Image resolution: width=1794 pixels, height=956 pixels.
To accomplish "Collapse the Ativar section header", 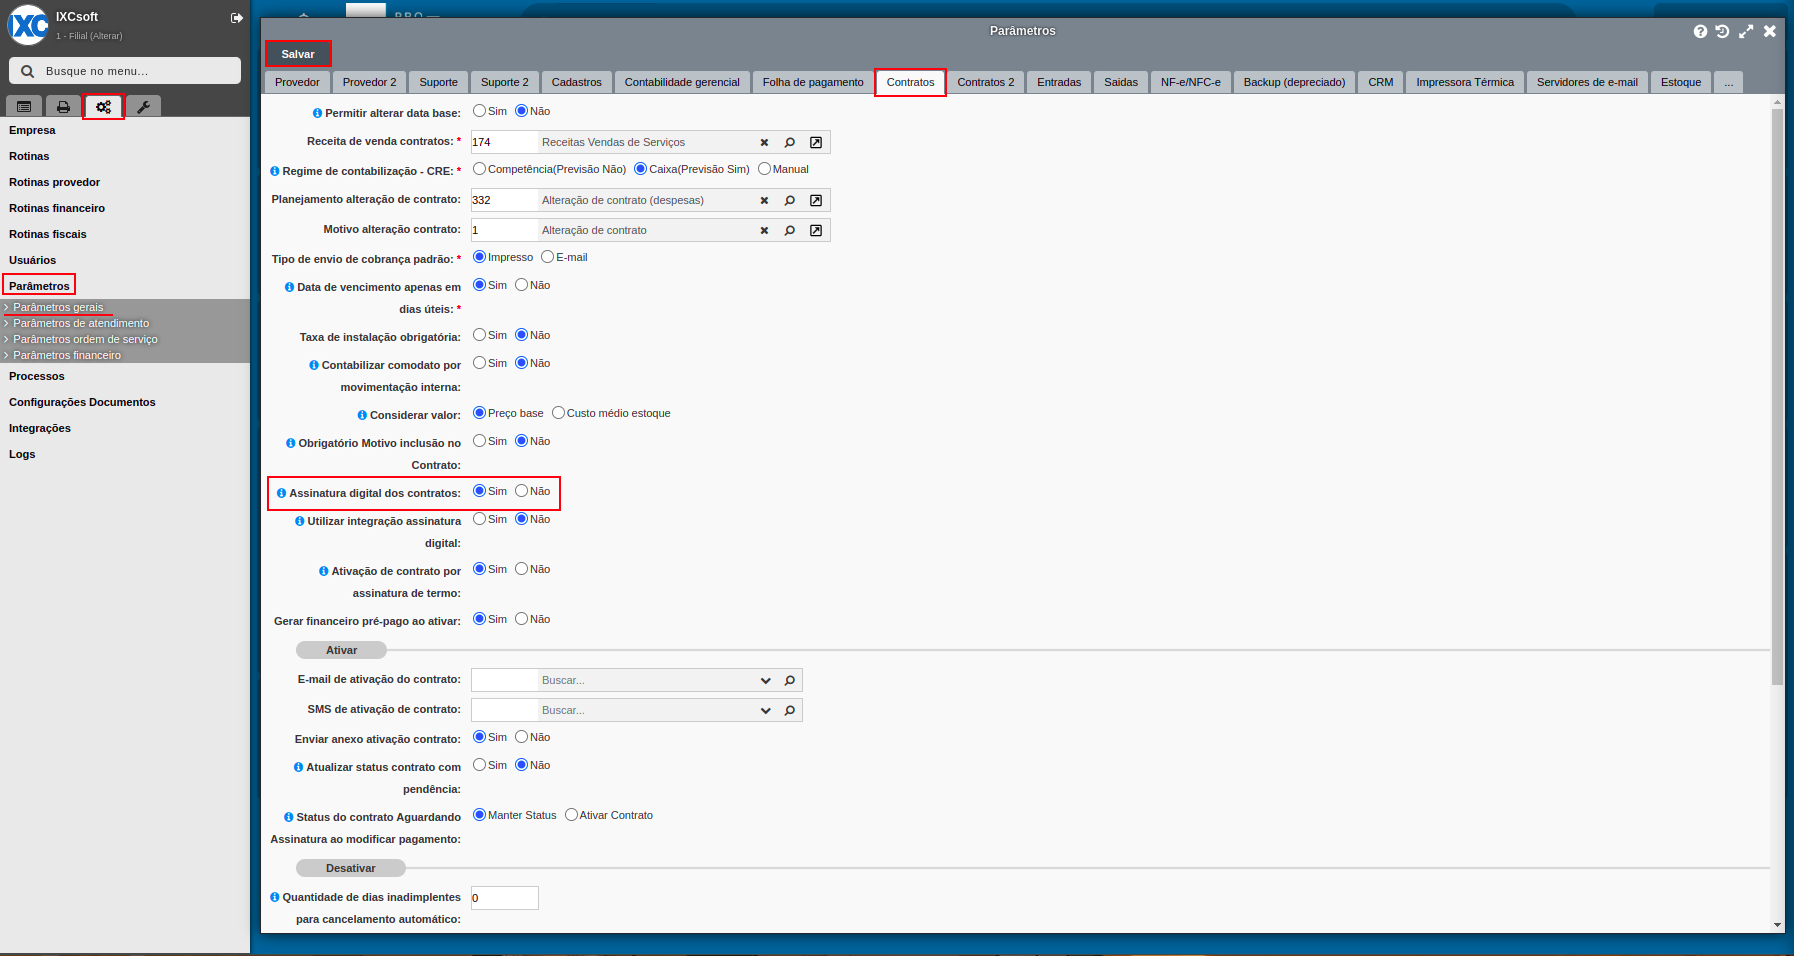I will click(x=341, y=650).
